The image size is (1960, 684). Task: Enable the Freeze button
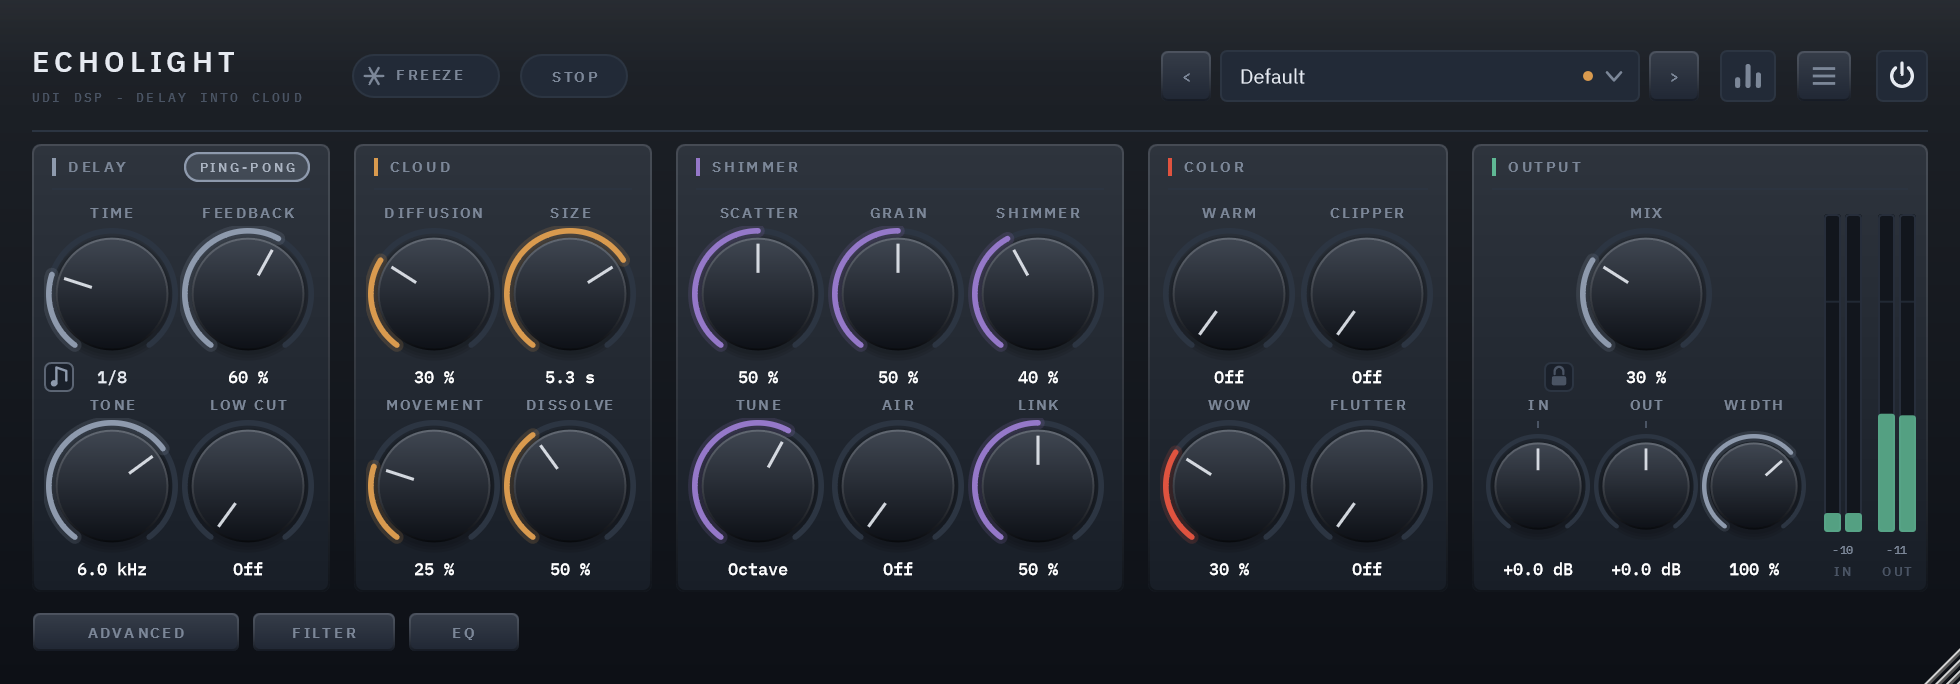coord(426,76)
